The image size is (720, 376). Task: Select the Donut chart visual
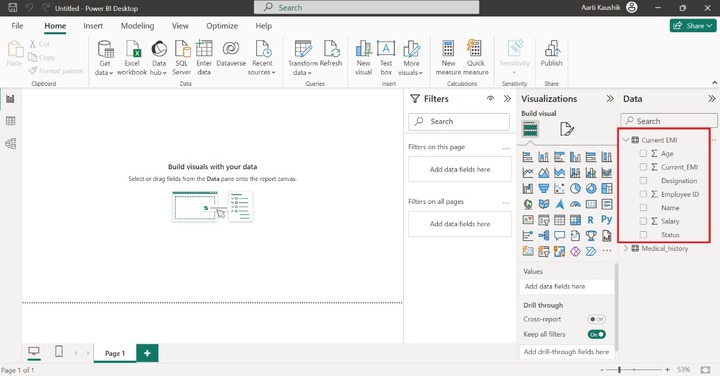pyautogui.click(x=591, y=189)
